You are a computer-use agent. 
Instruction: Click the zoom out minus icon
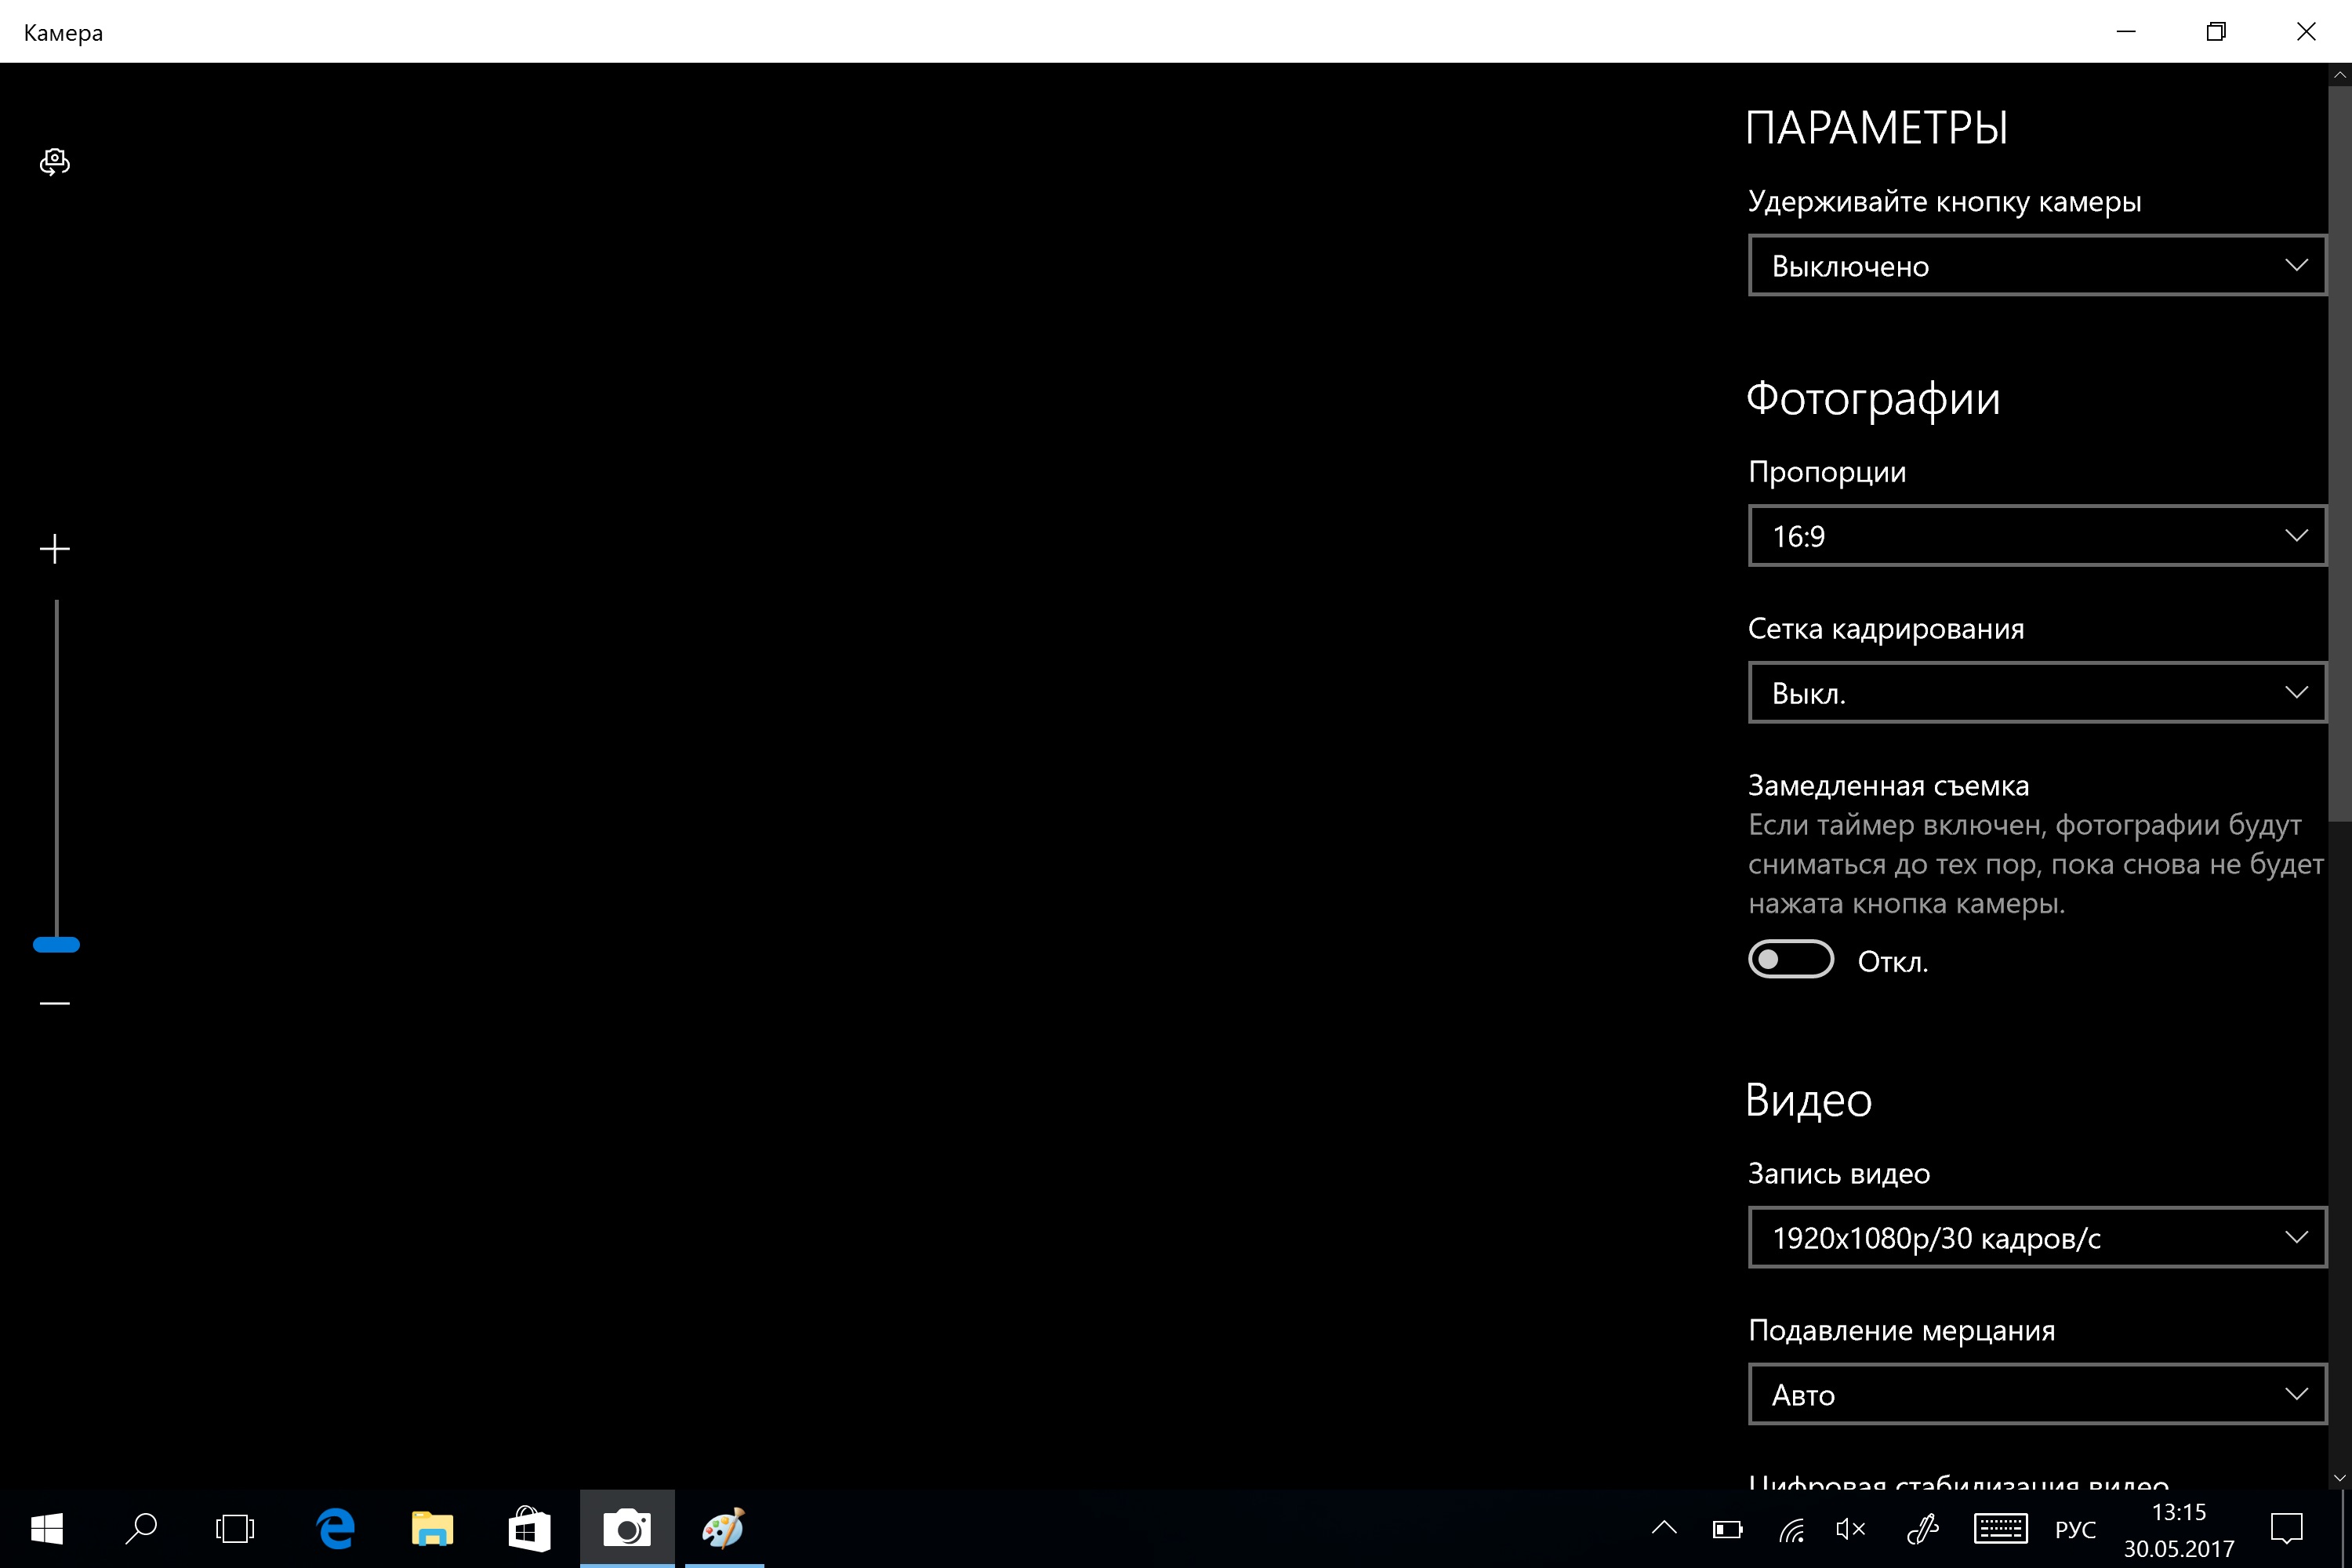55,1002
